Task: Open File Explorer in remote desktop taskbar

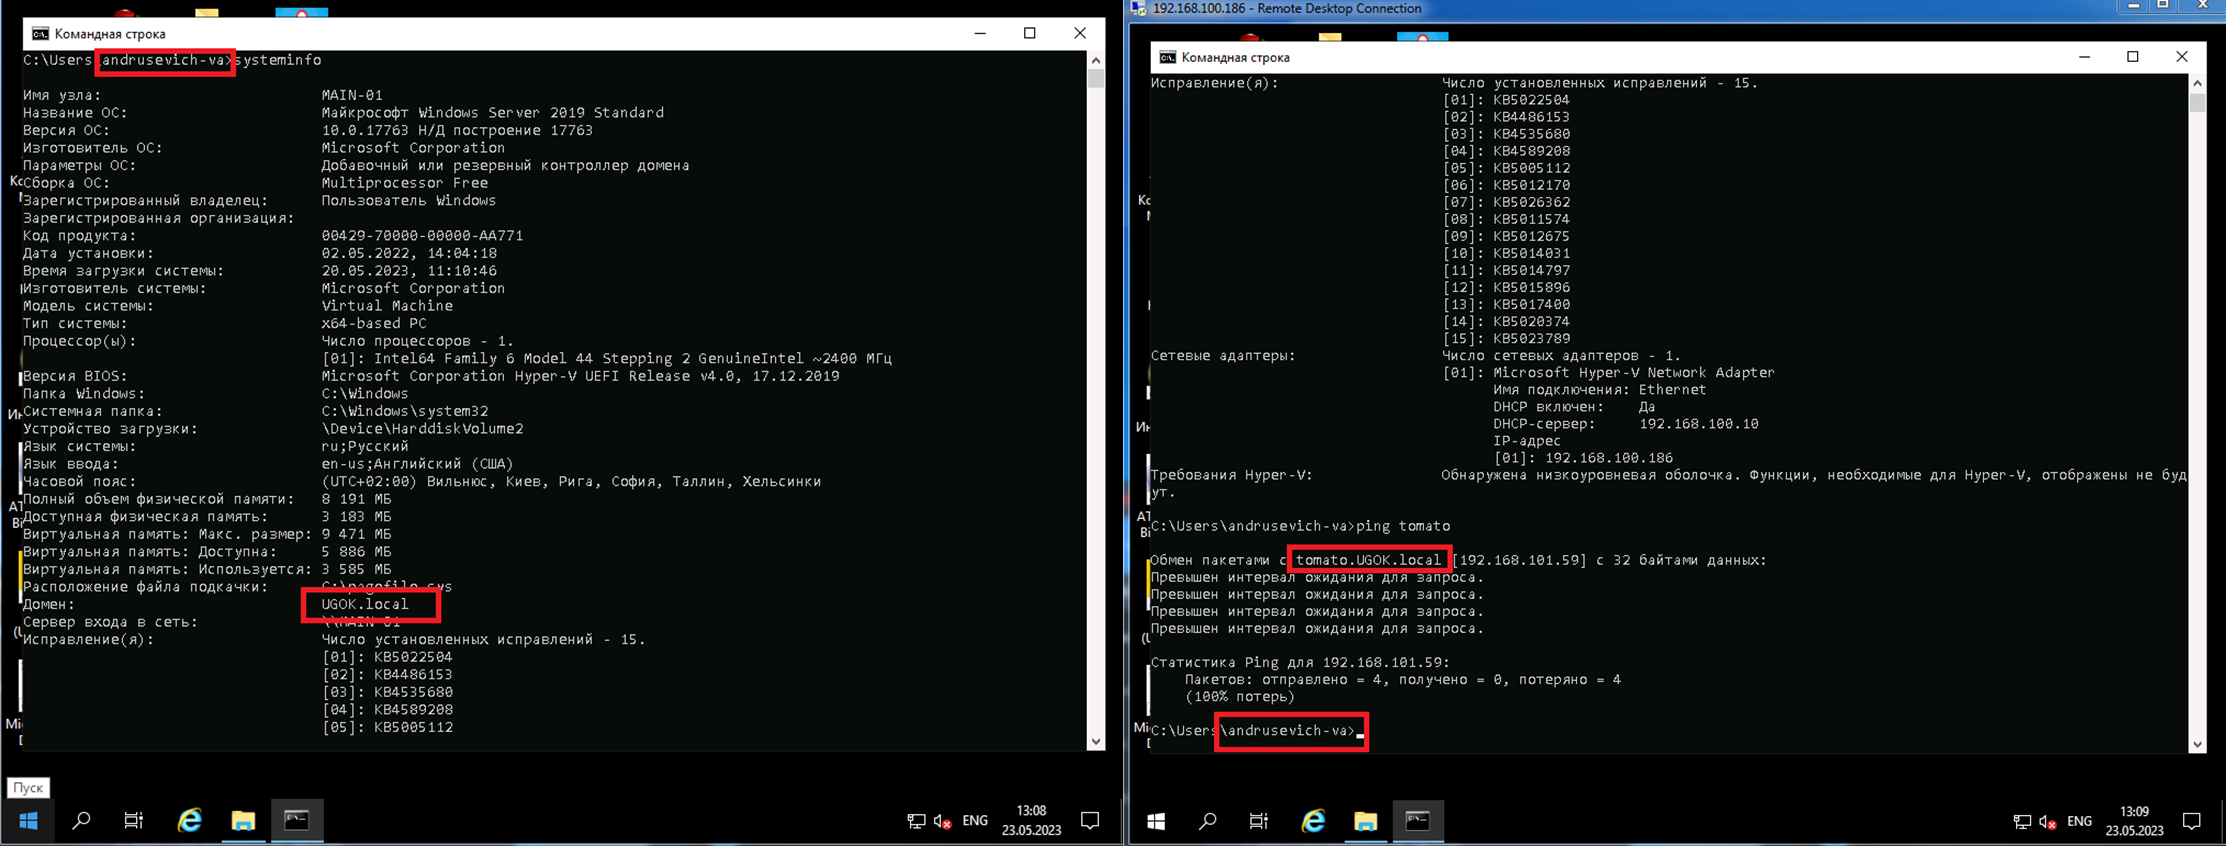Action: tap(1366, 822)
